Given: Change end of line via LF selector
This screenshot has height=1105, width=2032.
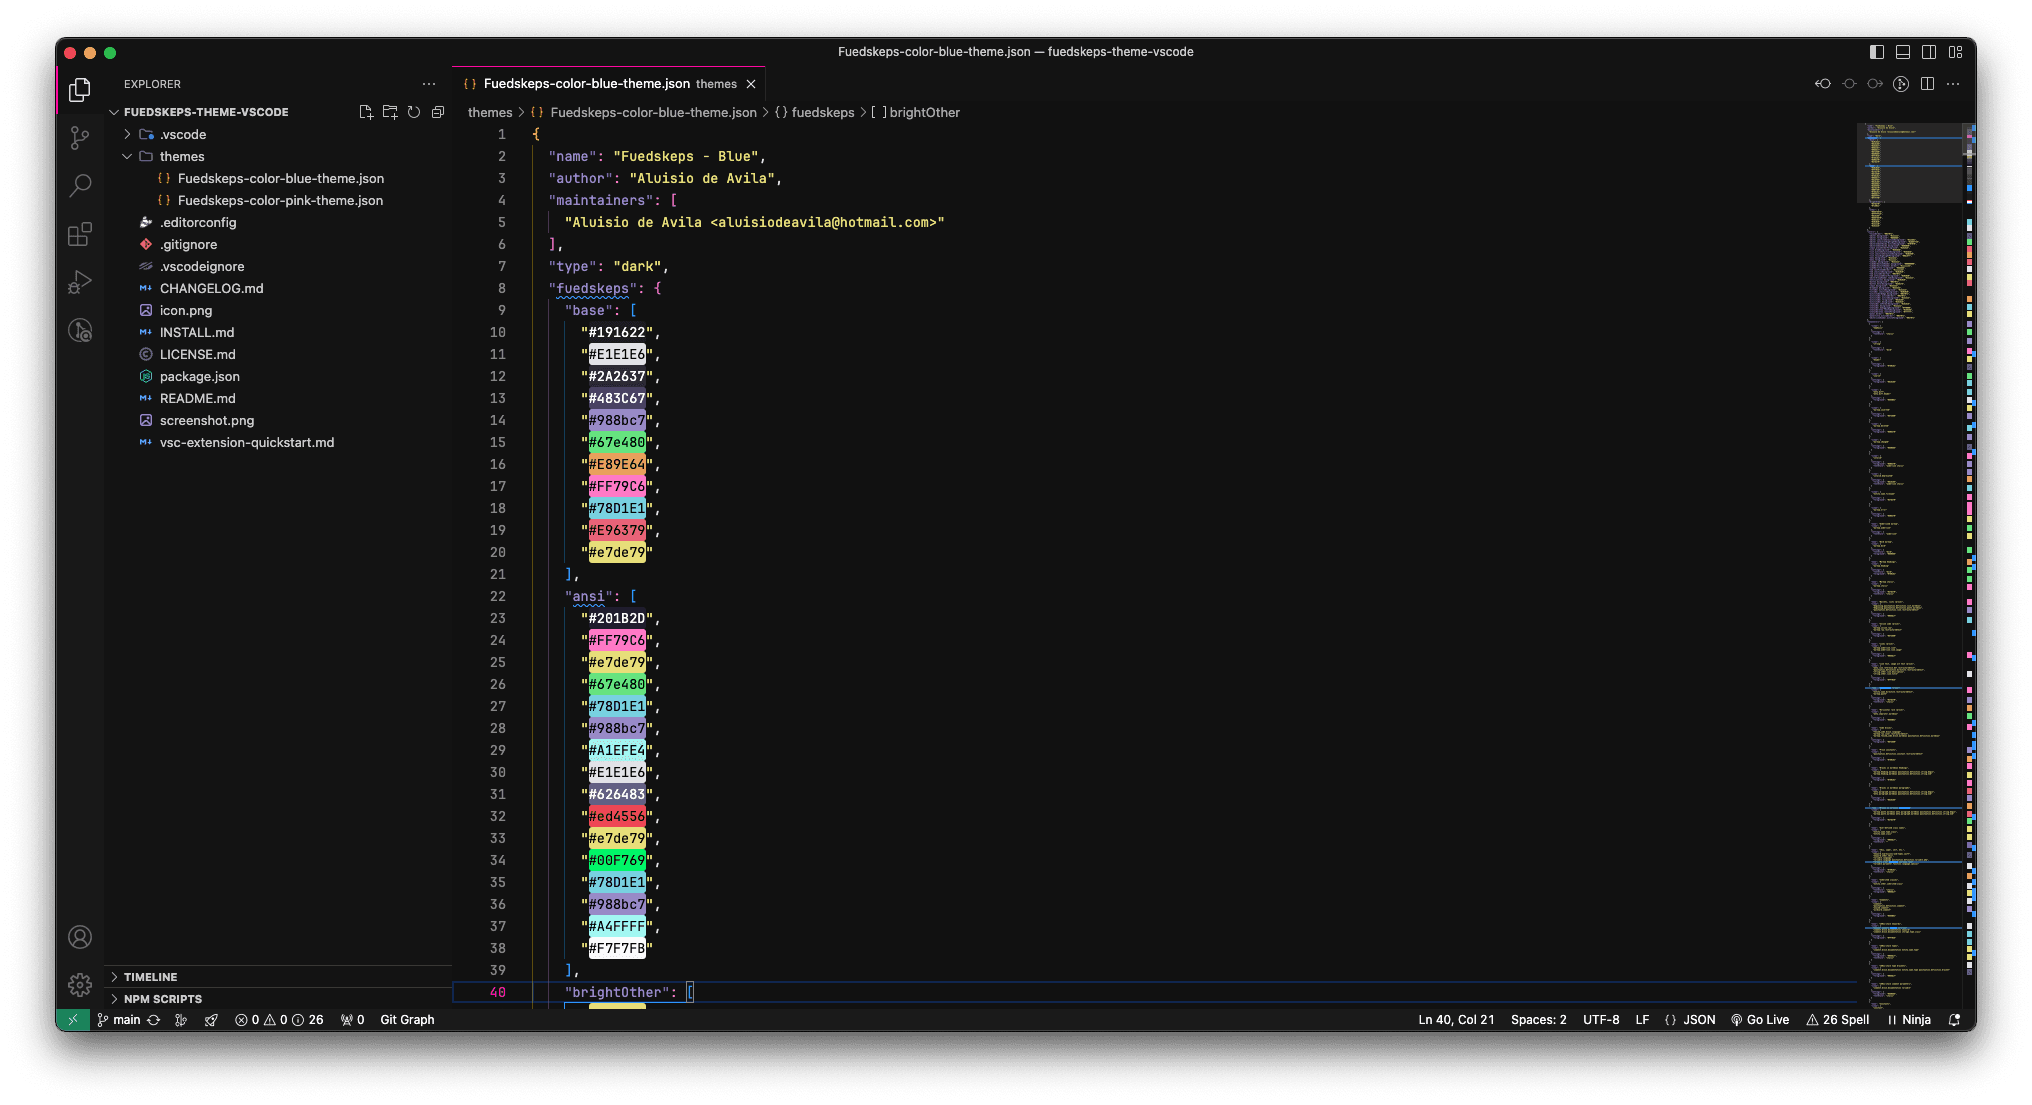Looking at the screenshot, I should point(1642,1020).
